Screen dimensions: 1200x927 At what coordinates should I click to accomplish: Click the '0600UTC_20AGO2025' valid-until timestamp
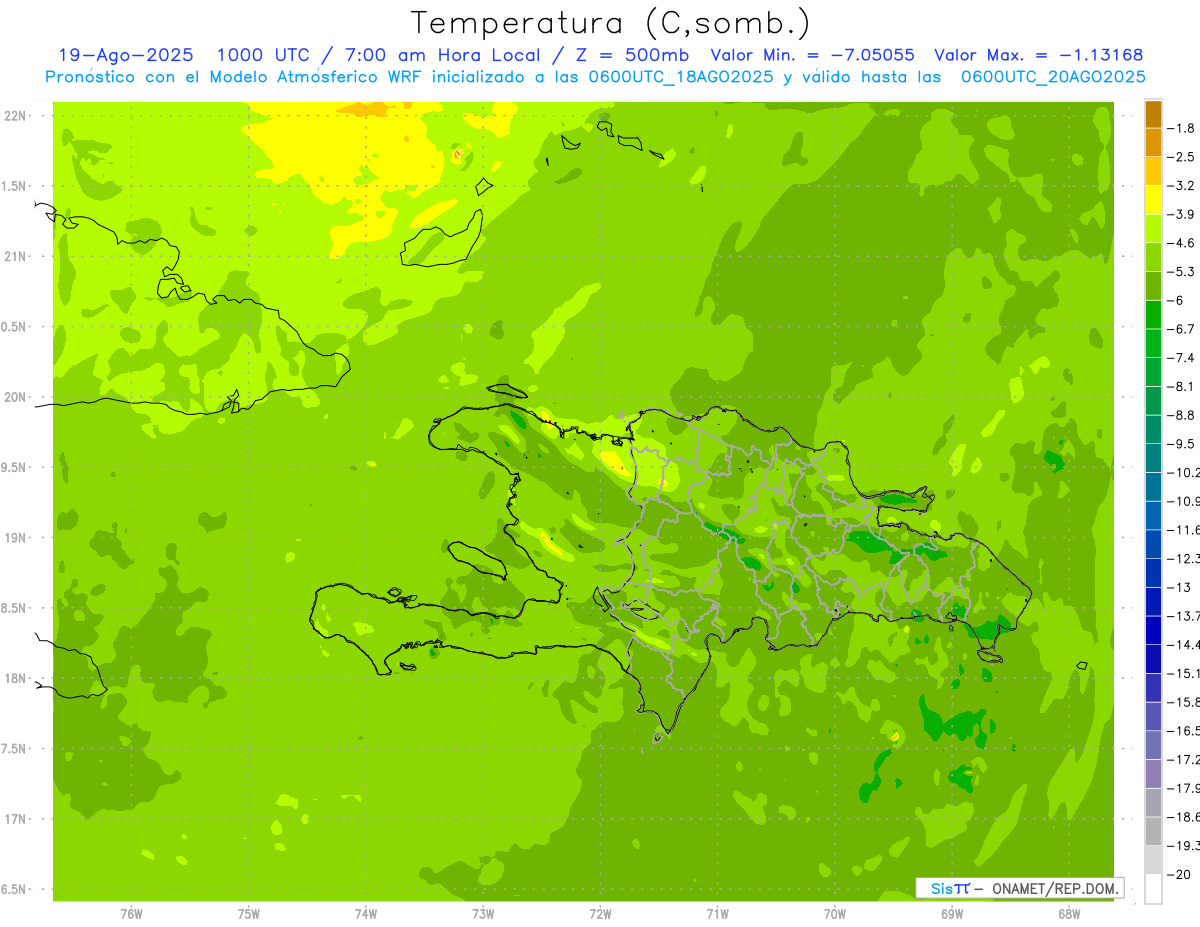coord(1053,77)
